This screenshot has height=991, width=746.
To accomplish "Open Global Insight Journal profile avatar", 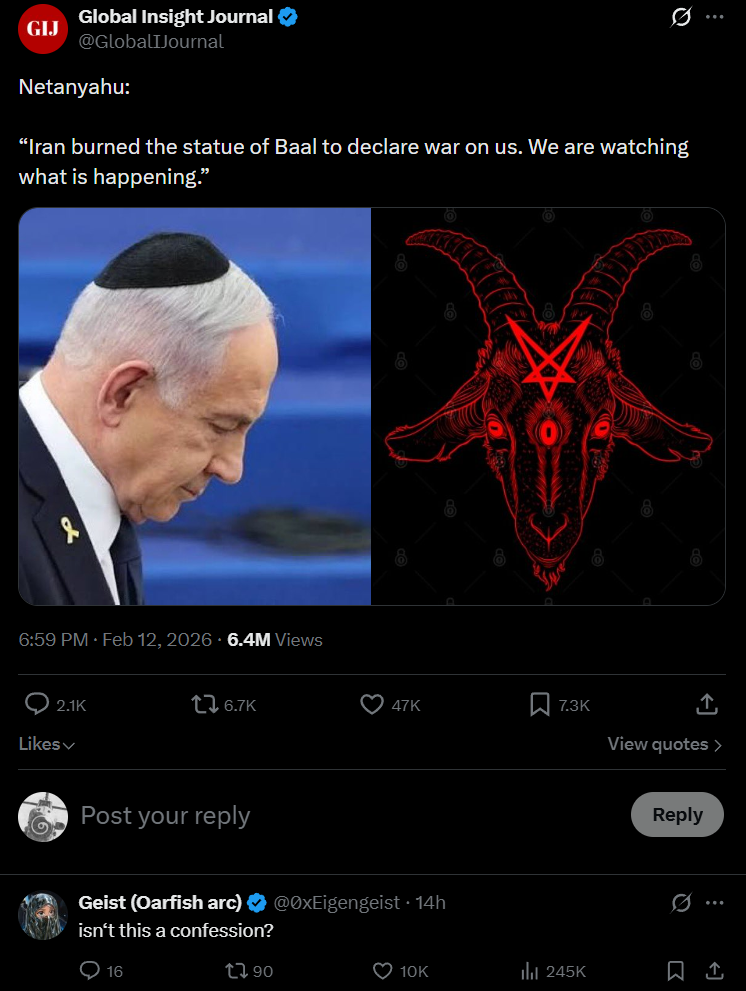I will pos(42,28).
